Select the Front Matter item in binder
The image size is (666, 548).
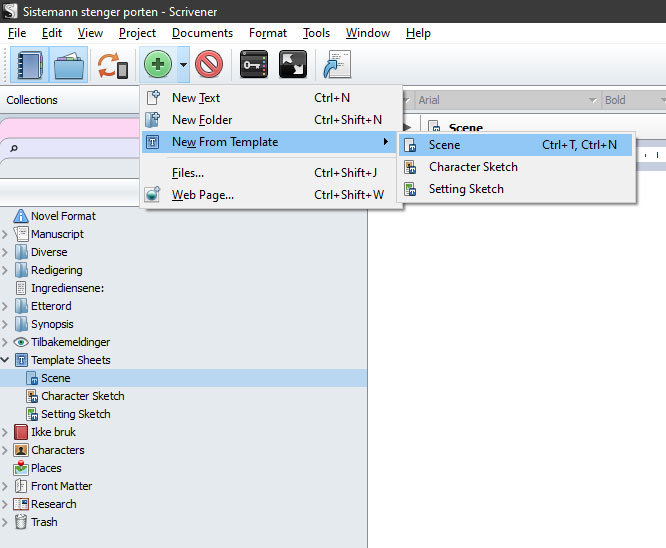(x=62, y=486)
